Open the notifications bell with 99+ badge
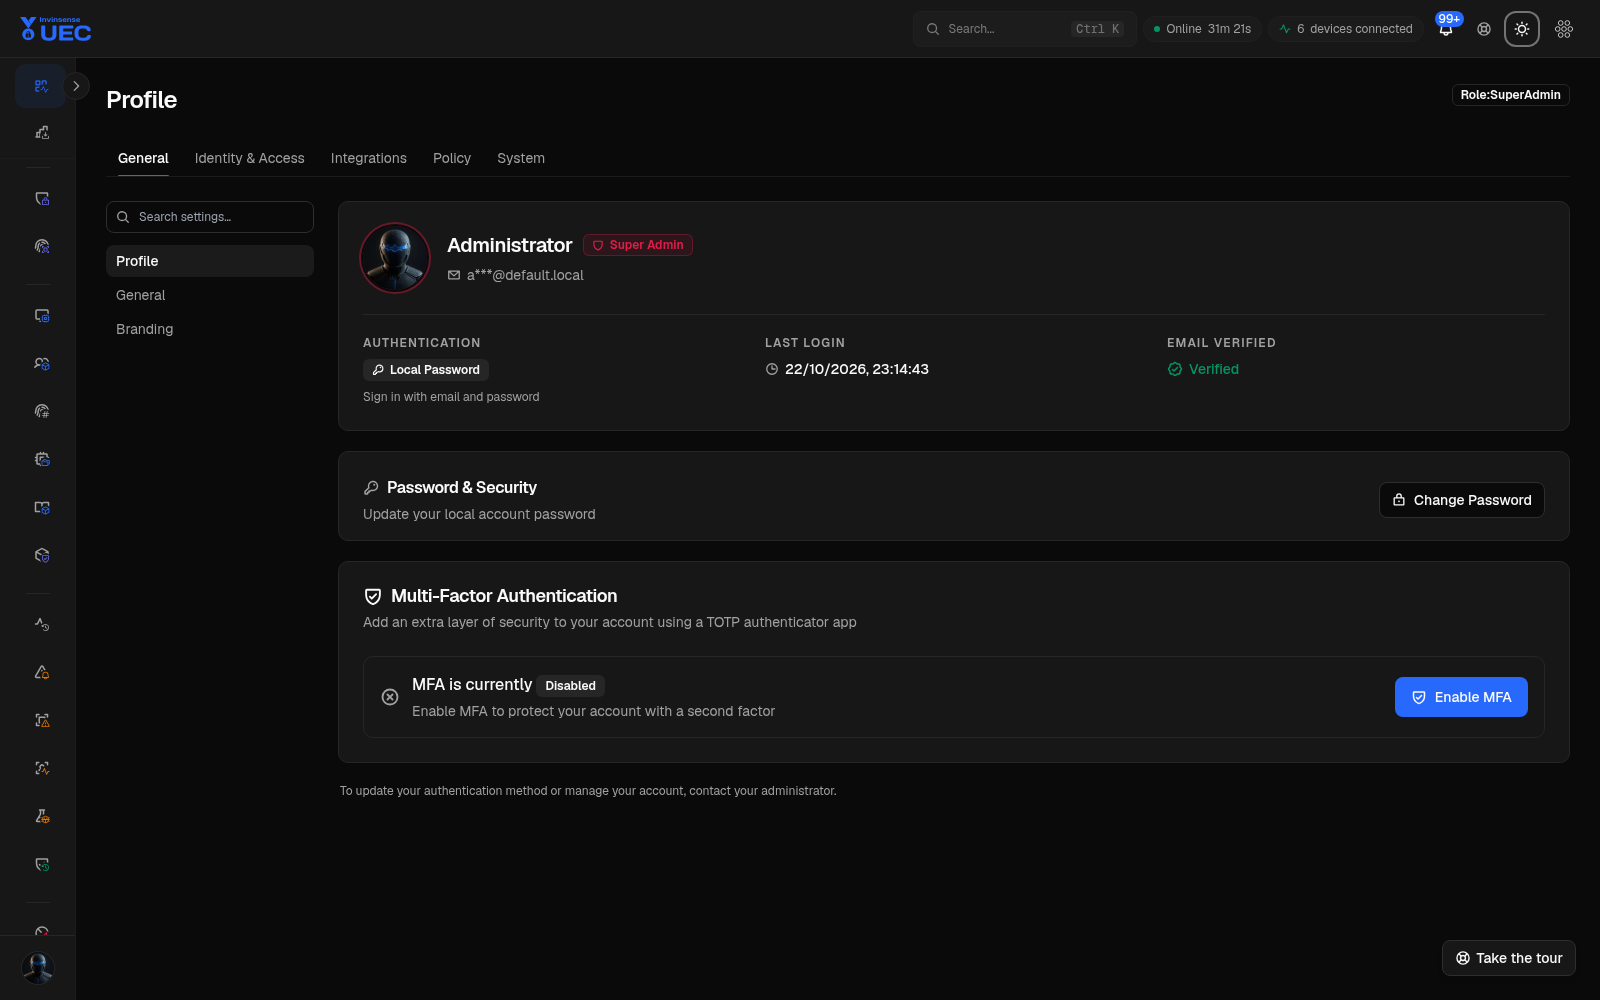 click(x=1446, y=29)
